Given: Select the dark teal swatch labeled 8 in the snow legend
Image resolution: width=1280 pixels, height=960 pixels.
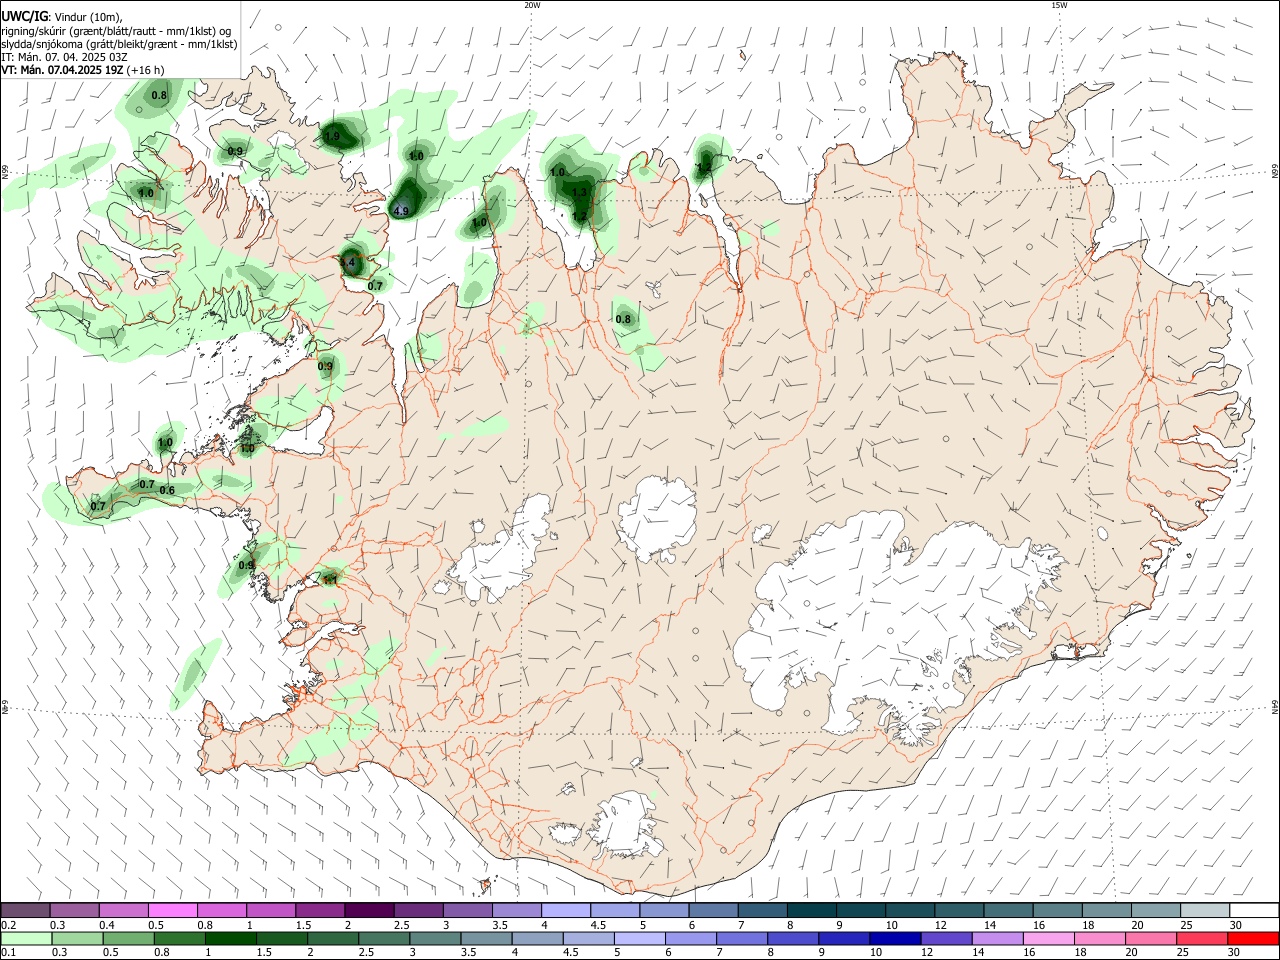Looking at the screenshot, I should (x=811, y=911).
